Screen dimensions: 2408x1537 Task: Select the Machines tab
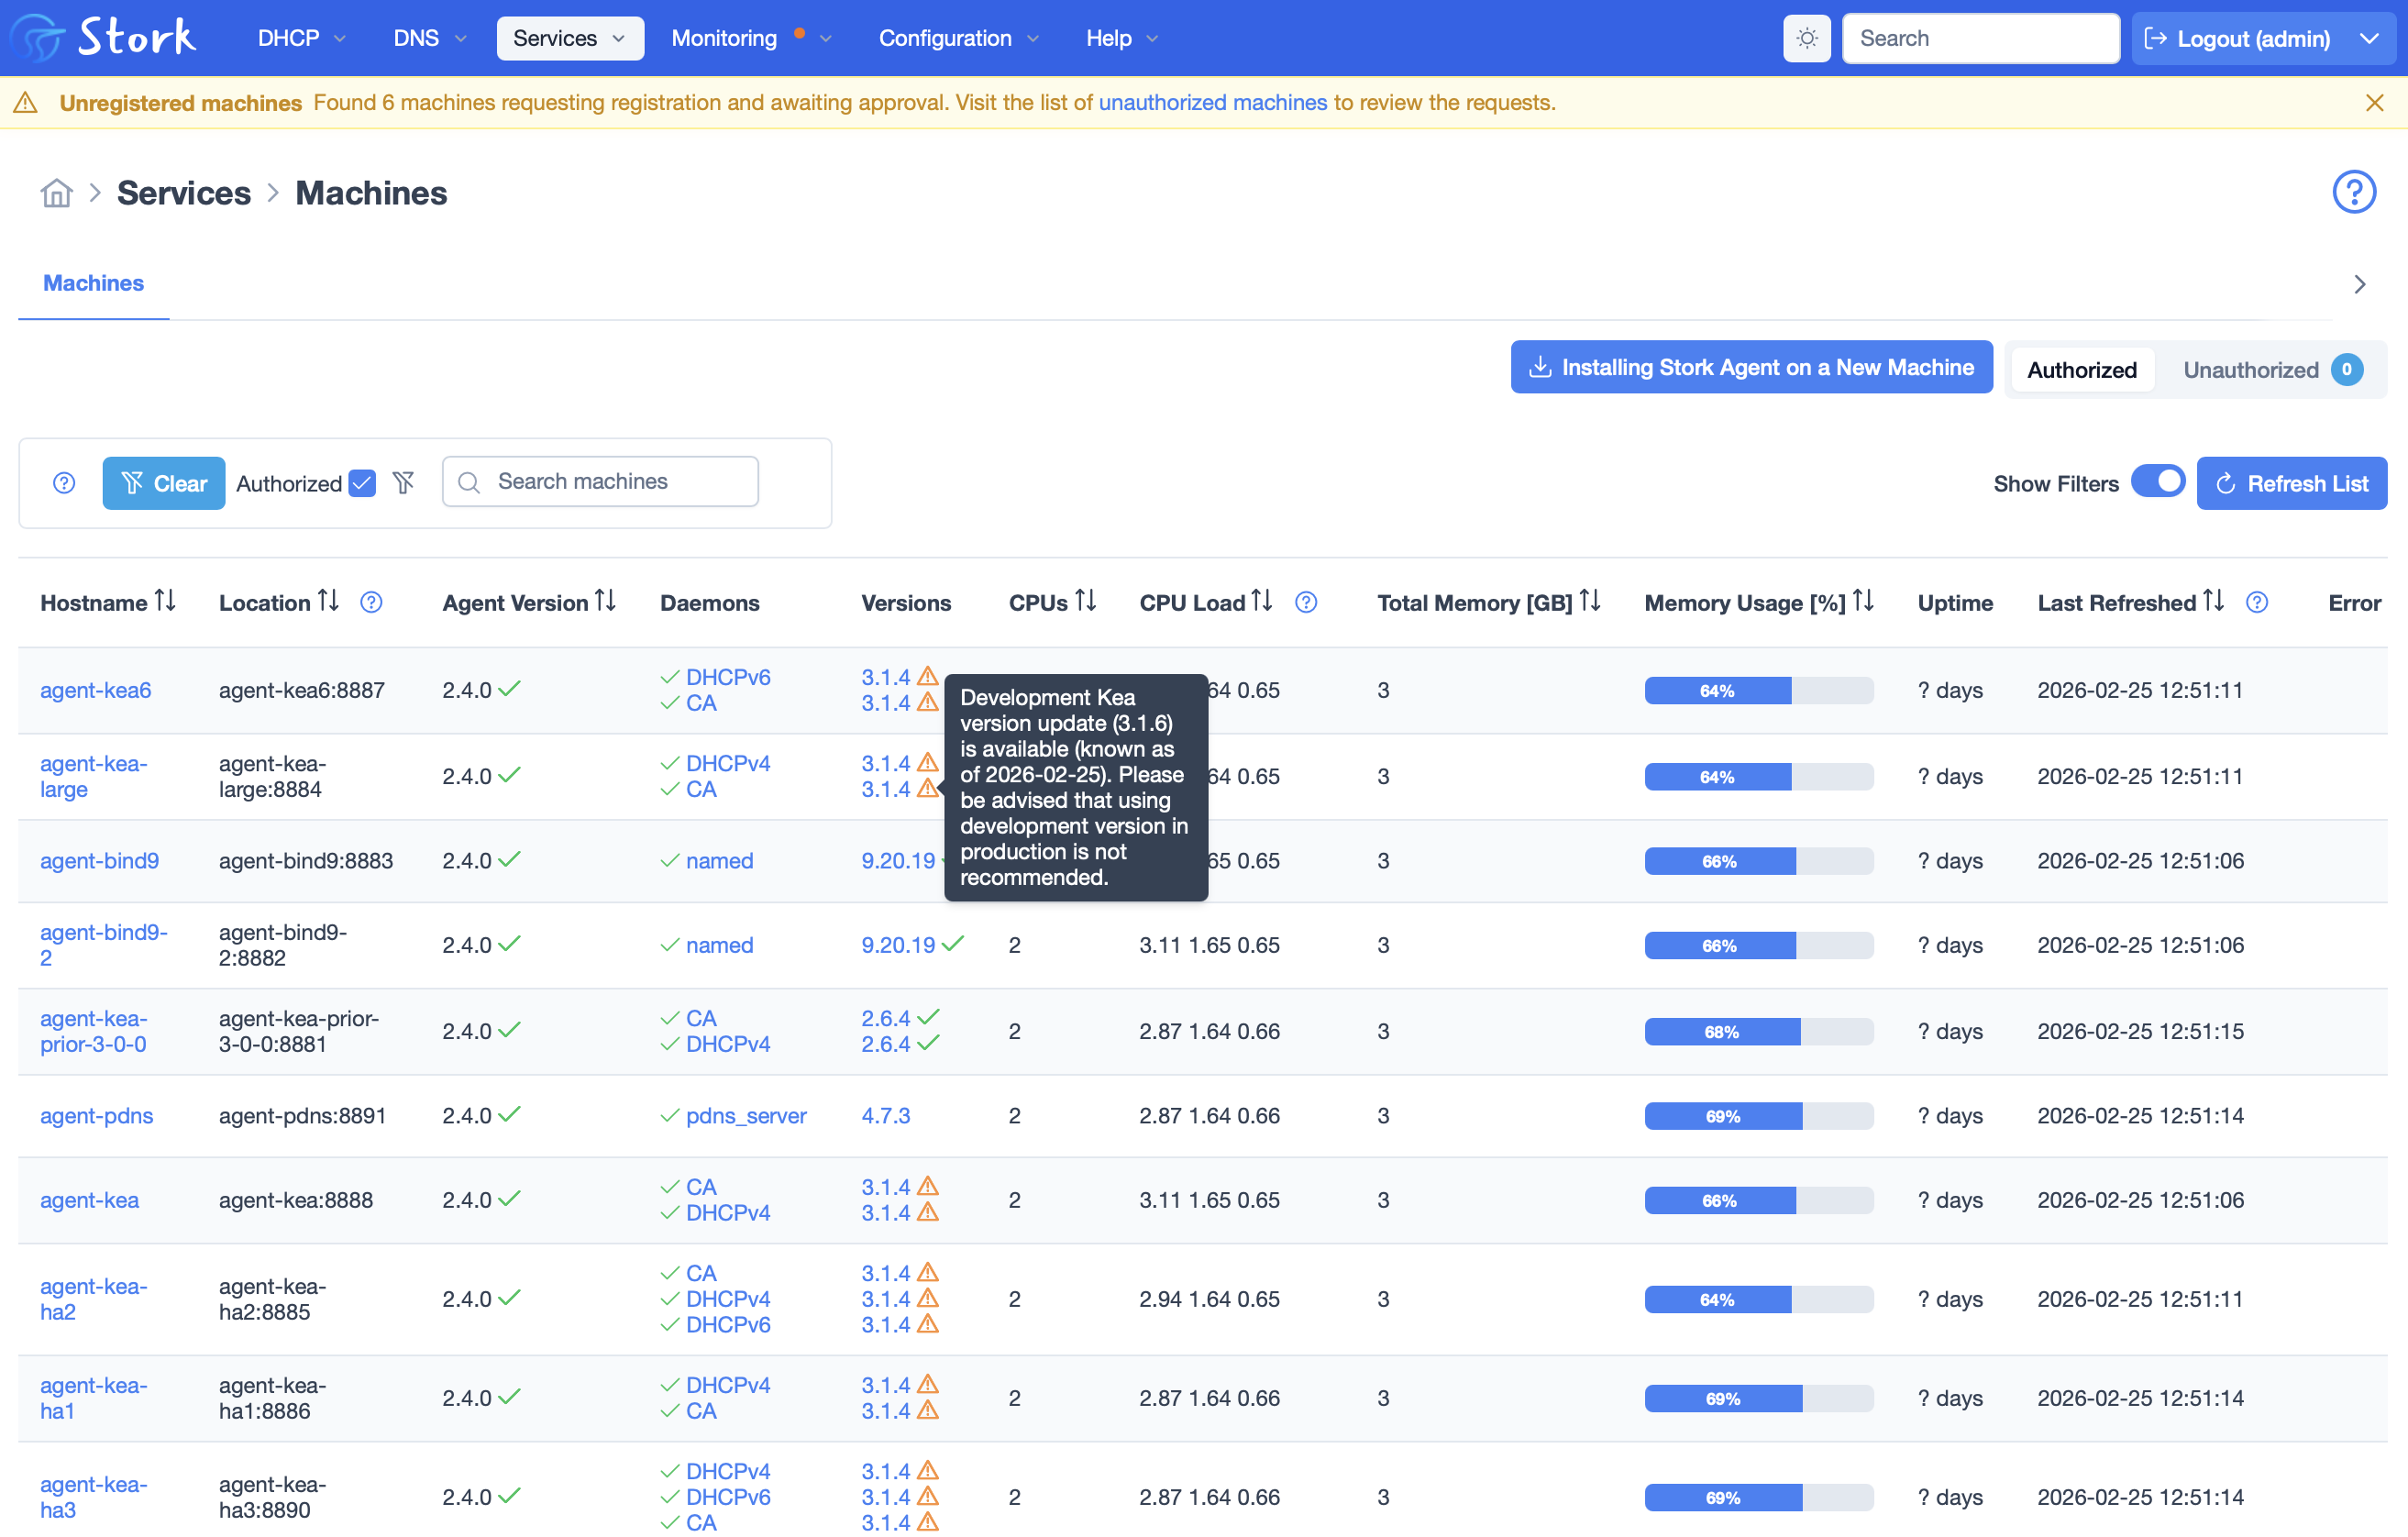click(93, 283)
